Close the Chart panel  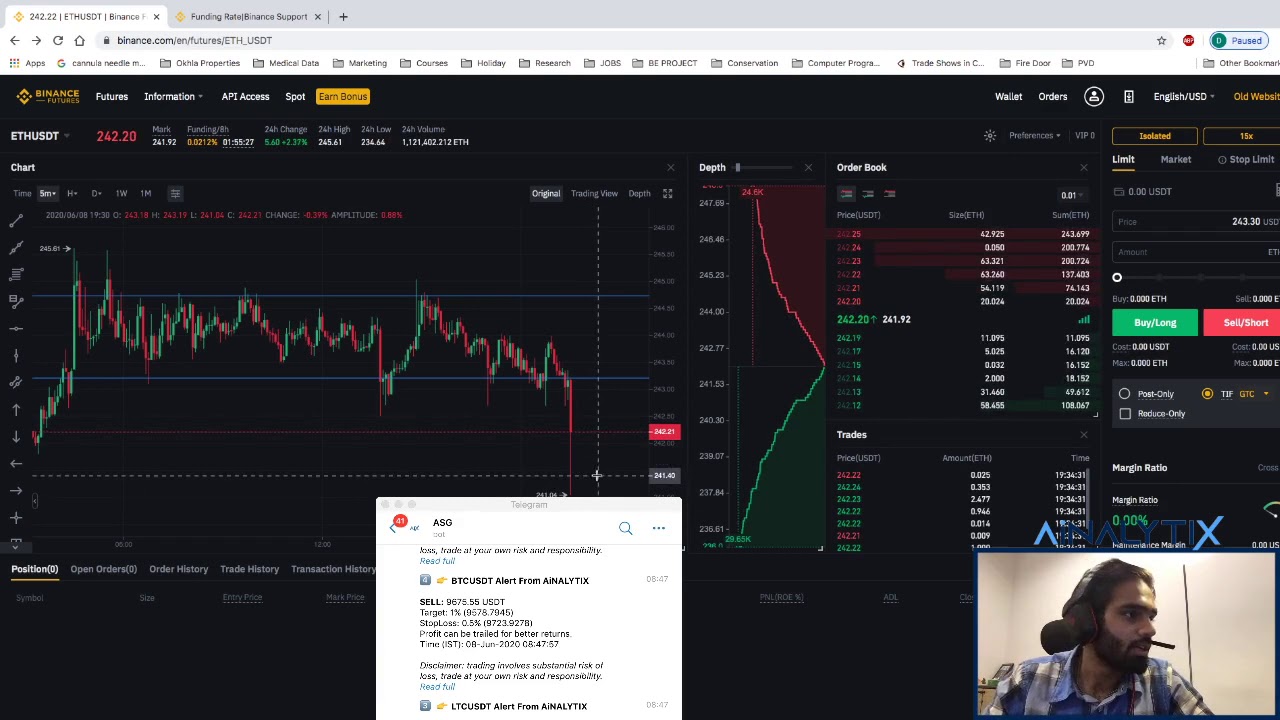point(670,167)
